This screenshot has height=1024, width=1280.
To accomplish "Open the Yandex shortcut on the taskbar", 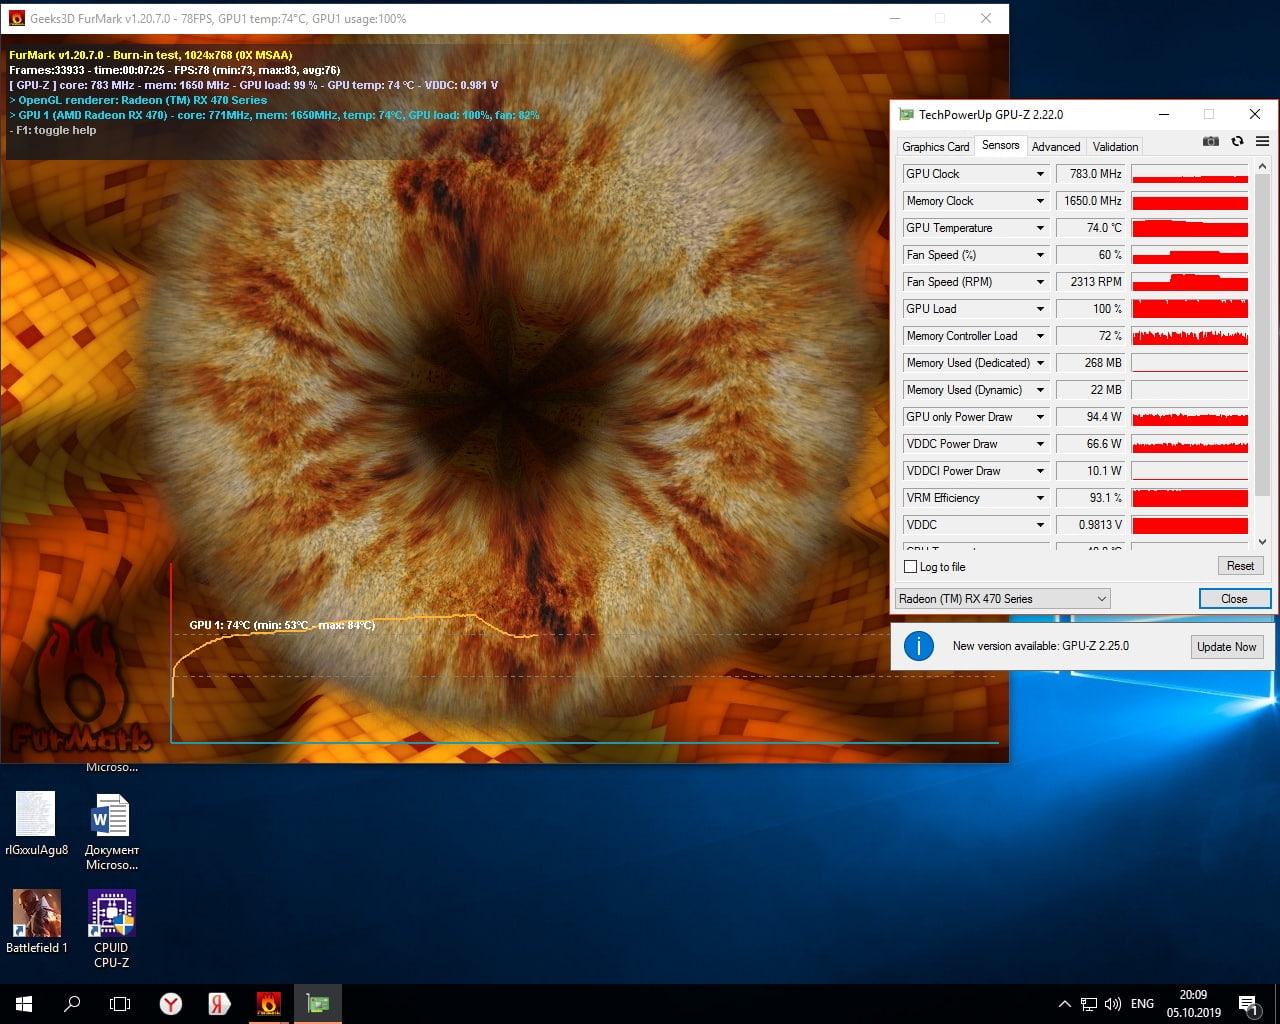I will coord(219,1004).
